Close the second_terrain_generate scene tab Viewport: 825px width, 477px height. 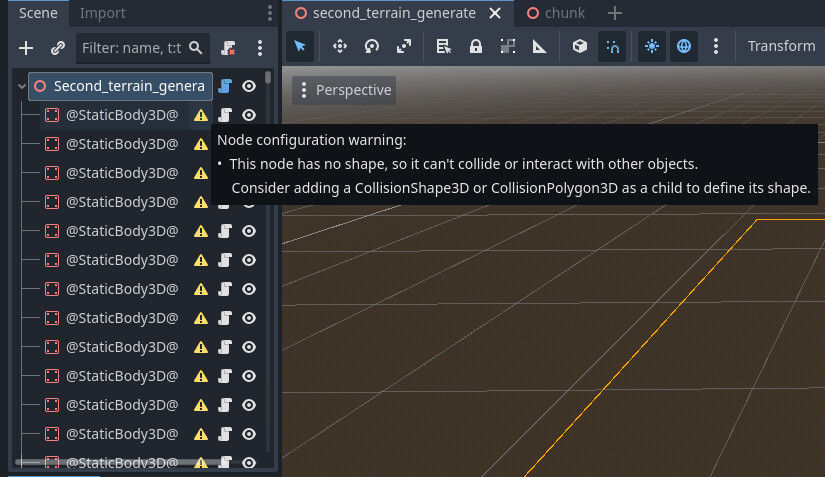[x=494, y=13]
